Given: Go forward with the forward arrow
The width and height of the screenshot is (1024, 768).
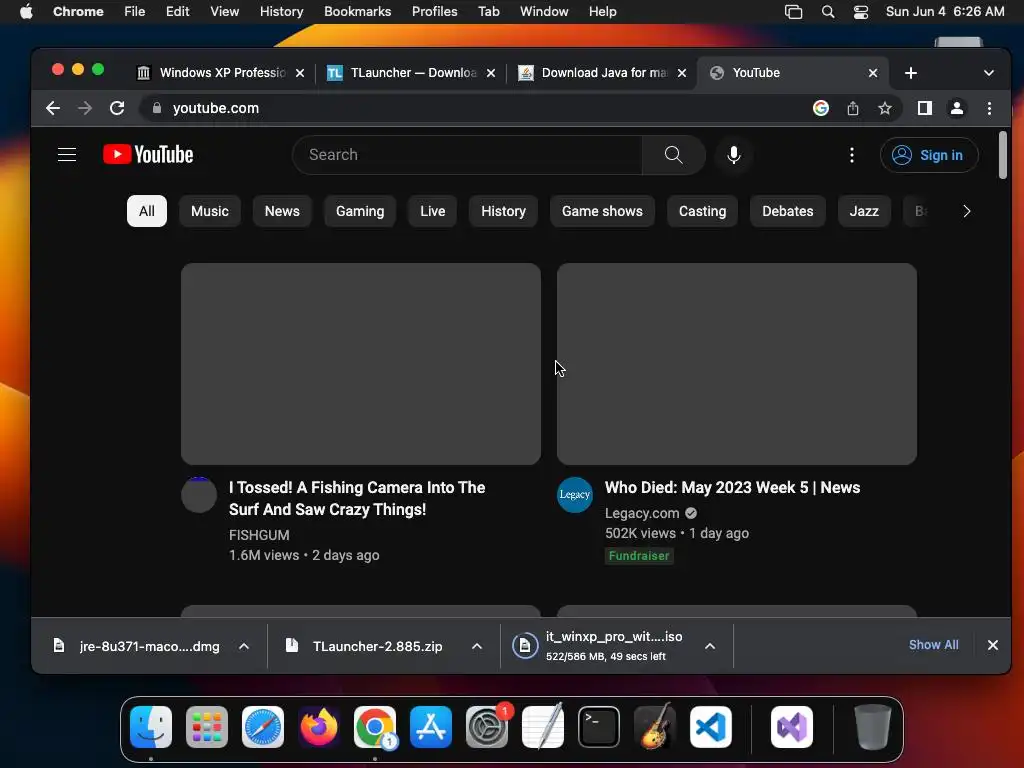Looking at the screenshot, I should pos(85,108).
